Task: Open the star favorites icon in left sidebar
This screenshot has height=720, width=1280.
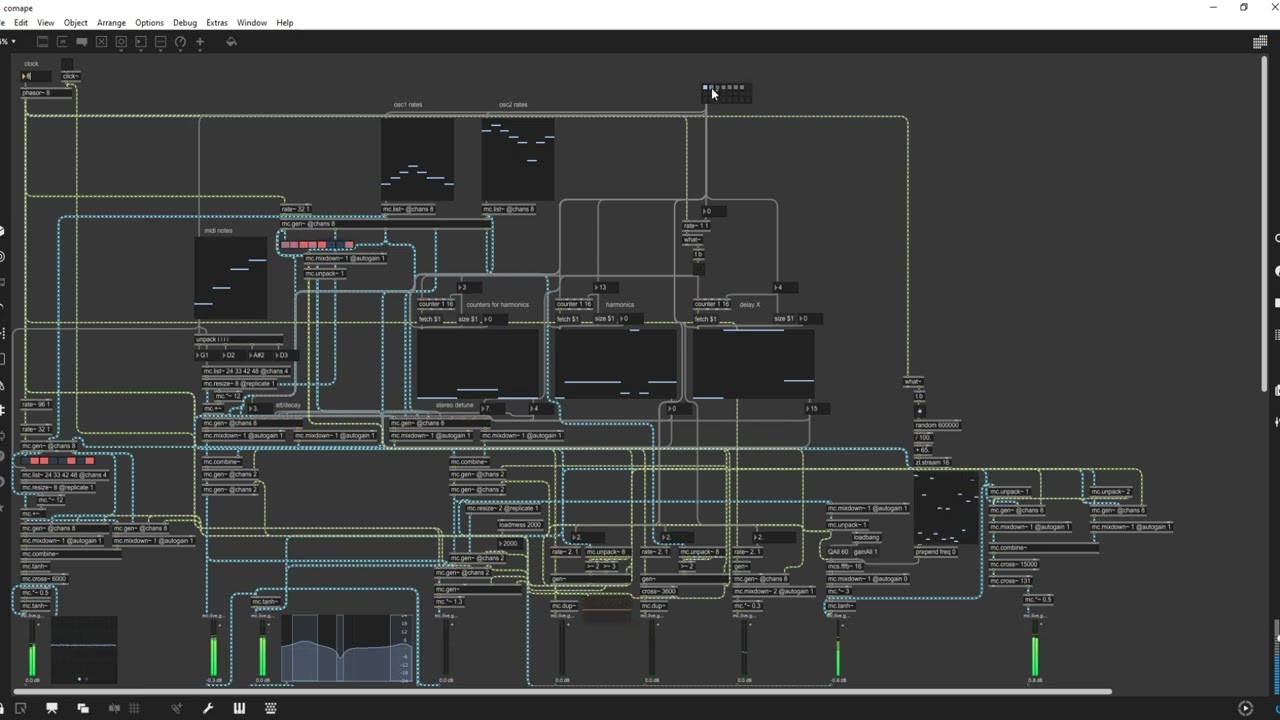Action: point(2,510)
